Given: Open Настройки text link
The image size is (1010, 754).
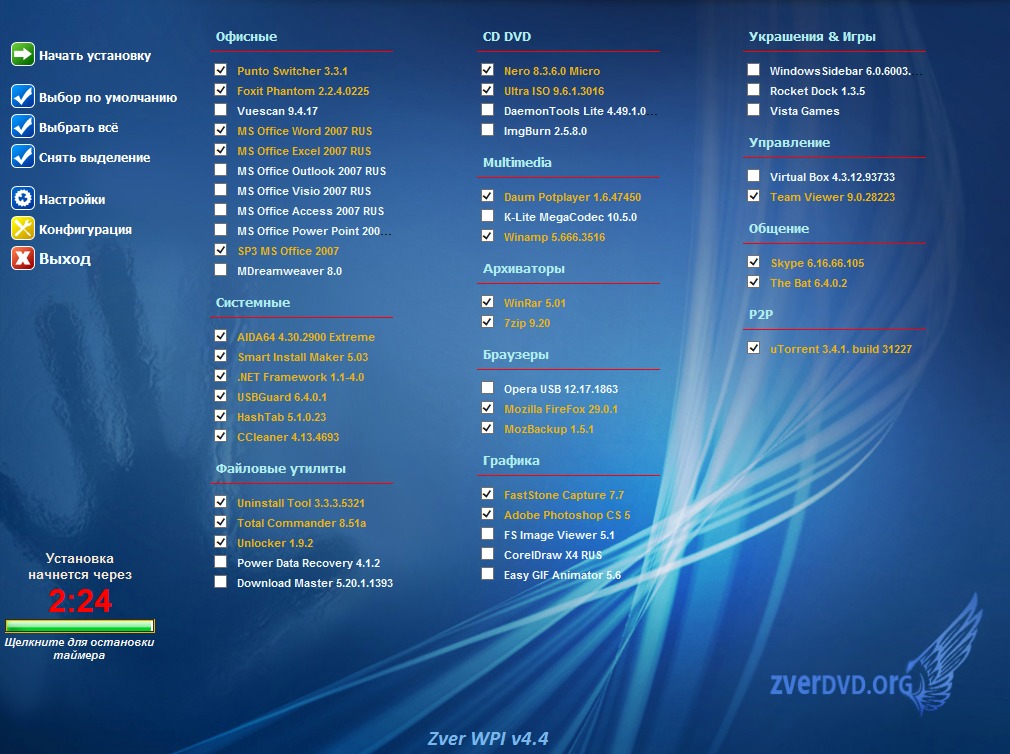Looking at the screenshot, I should (71, 200).
